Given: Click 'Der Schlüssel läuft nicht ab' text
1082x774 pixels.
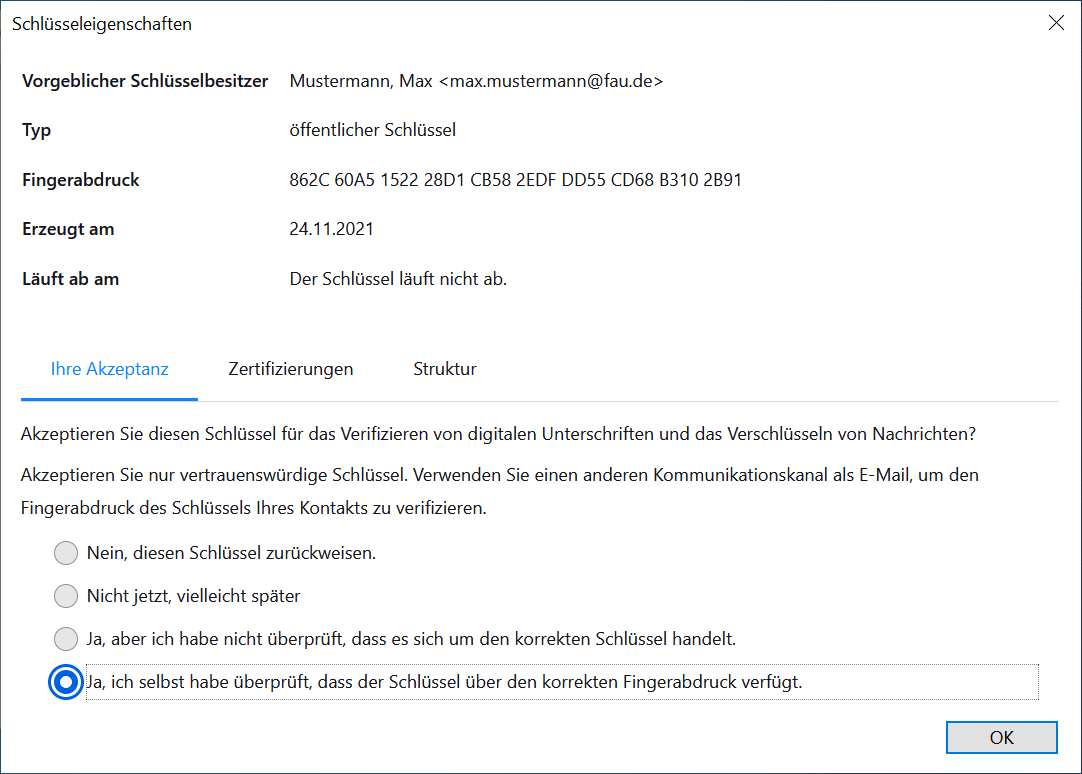Looking at the screenshot, I should (398, 279).
